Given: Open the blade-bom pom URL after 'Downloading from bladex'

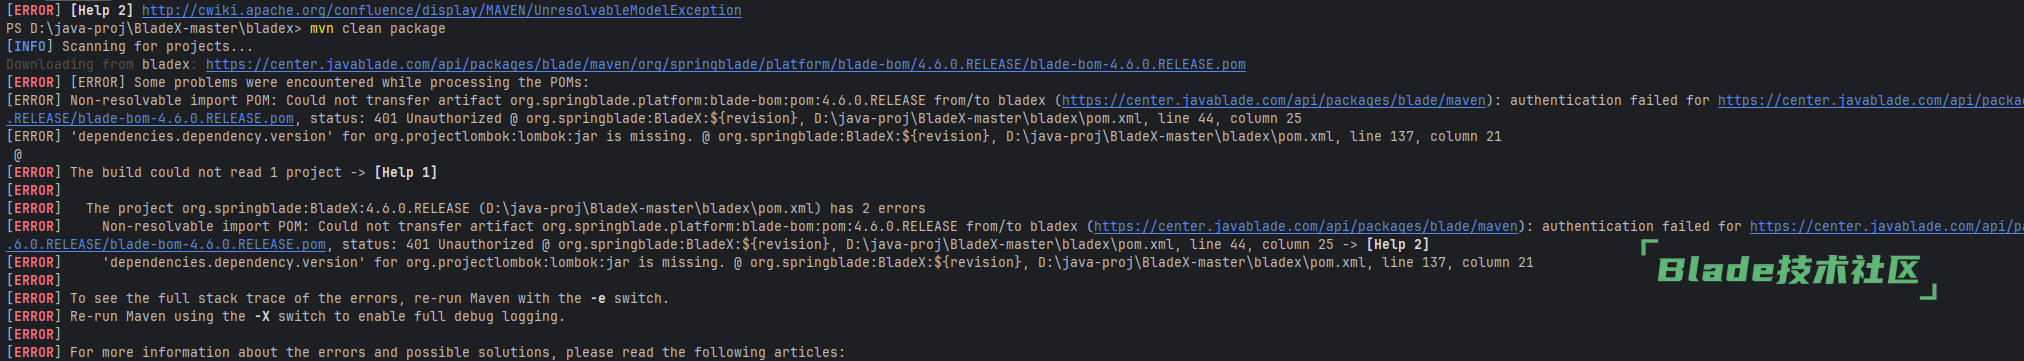Looking at the screenshot, I should coord(726,64).
